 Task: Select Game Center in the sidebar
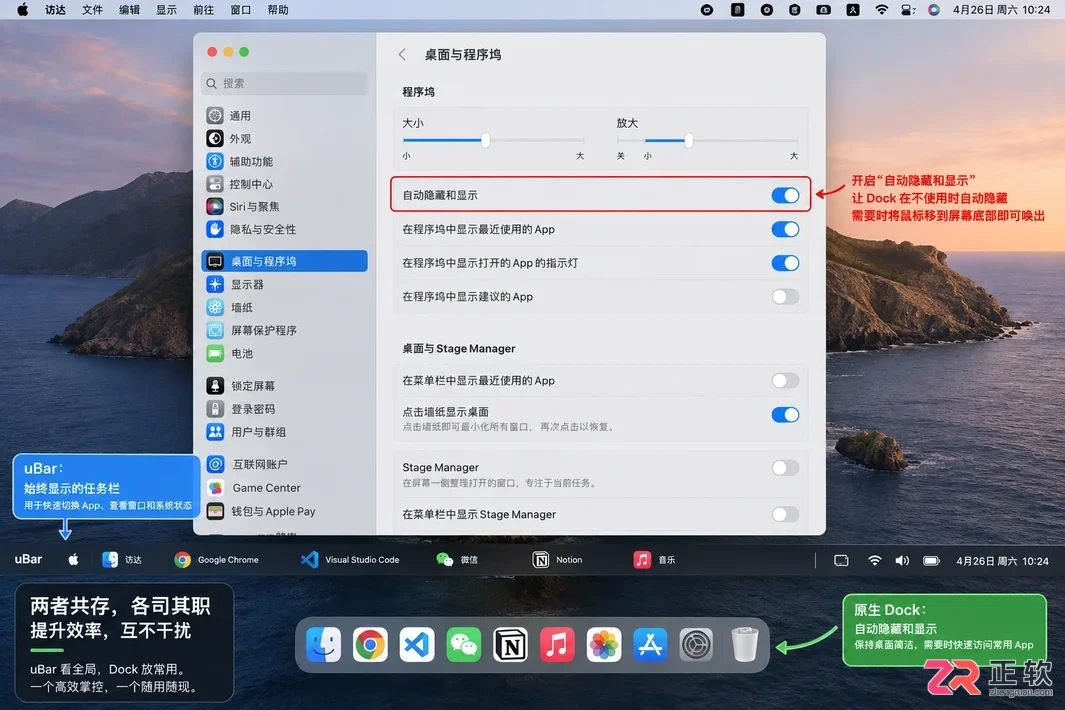click(x=285, y=488)
